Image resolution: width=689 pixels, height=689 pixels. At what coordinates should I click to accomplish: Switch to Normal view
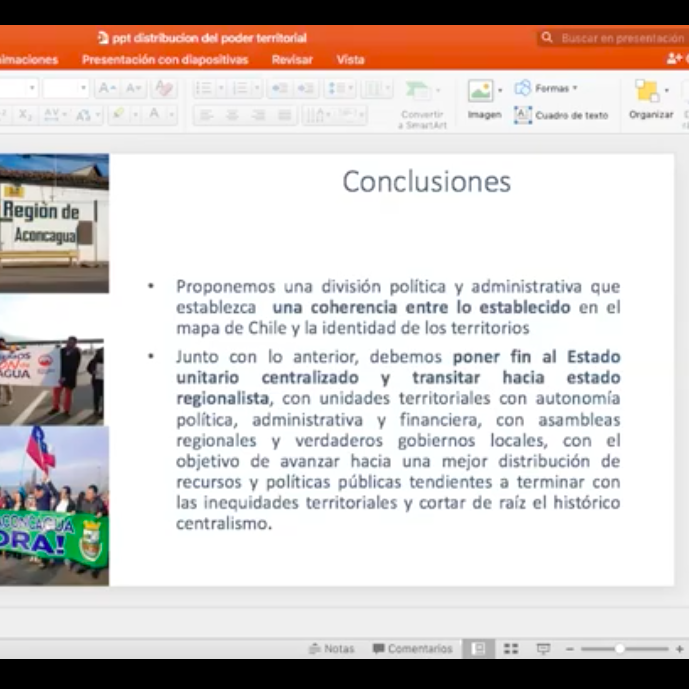pos(479,649)
